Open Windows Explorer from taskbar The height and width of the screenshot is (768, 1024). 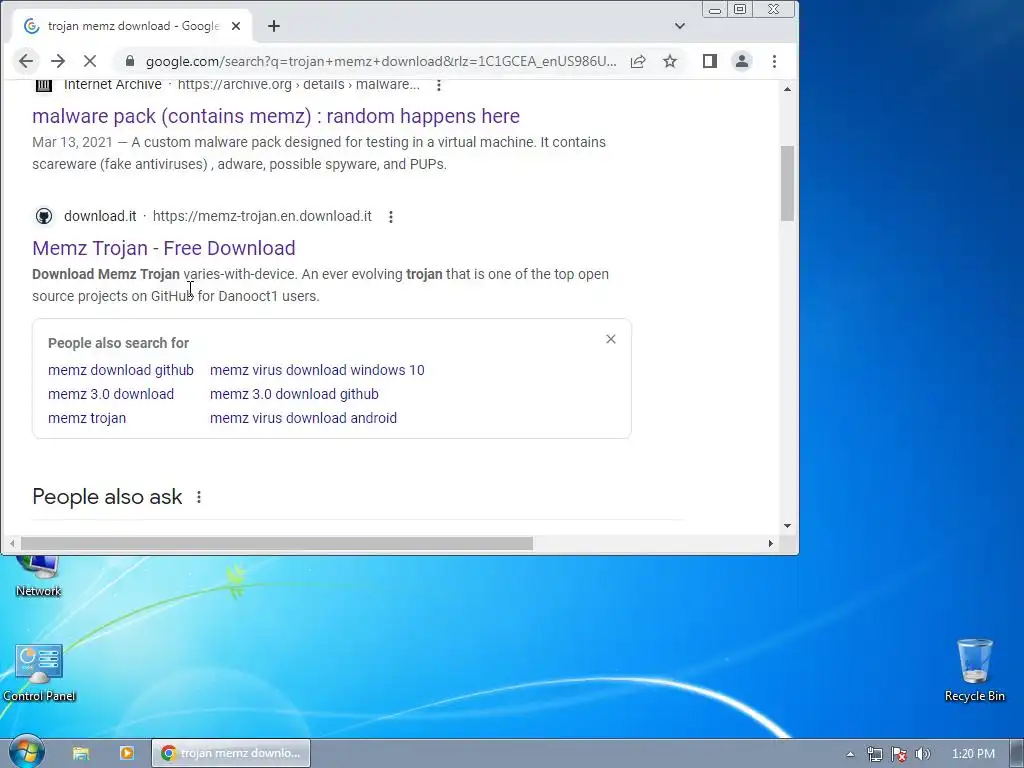(81, 753)
